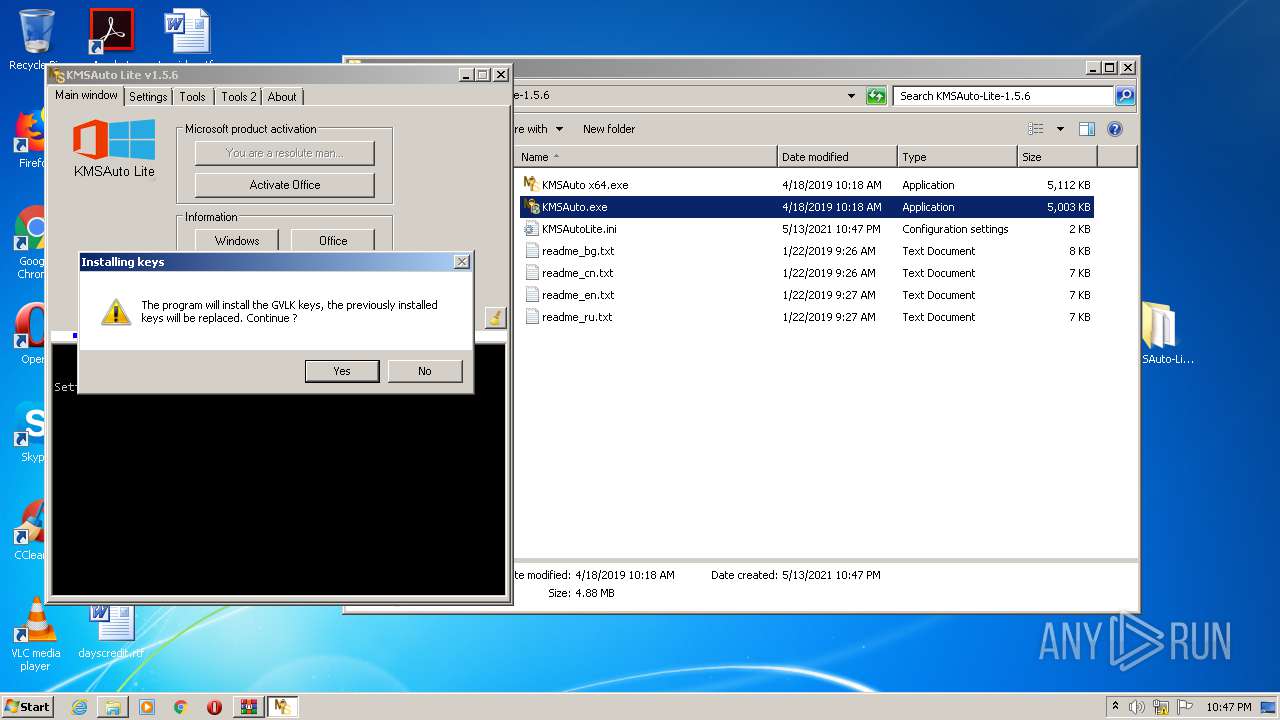Open the About tab
This screenshot has height=720, width=1280.
[x=282, y=97]
